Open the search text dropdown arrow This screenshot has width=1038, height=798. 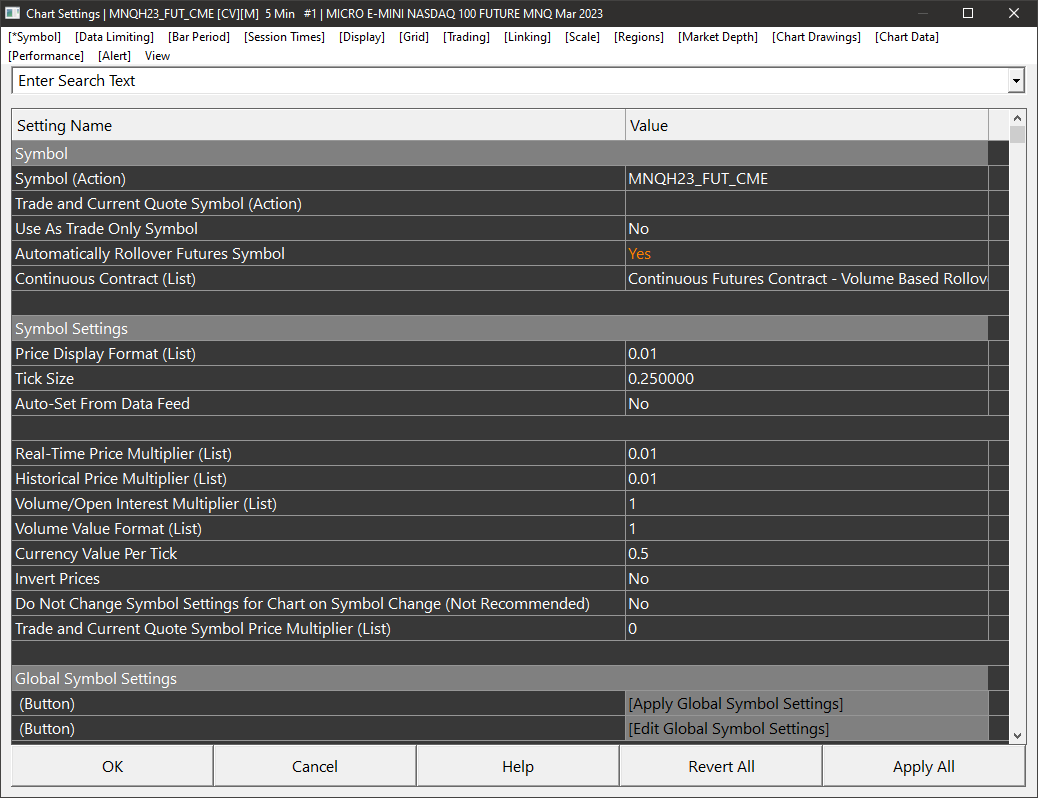click(1016, 81)
